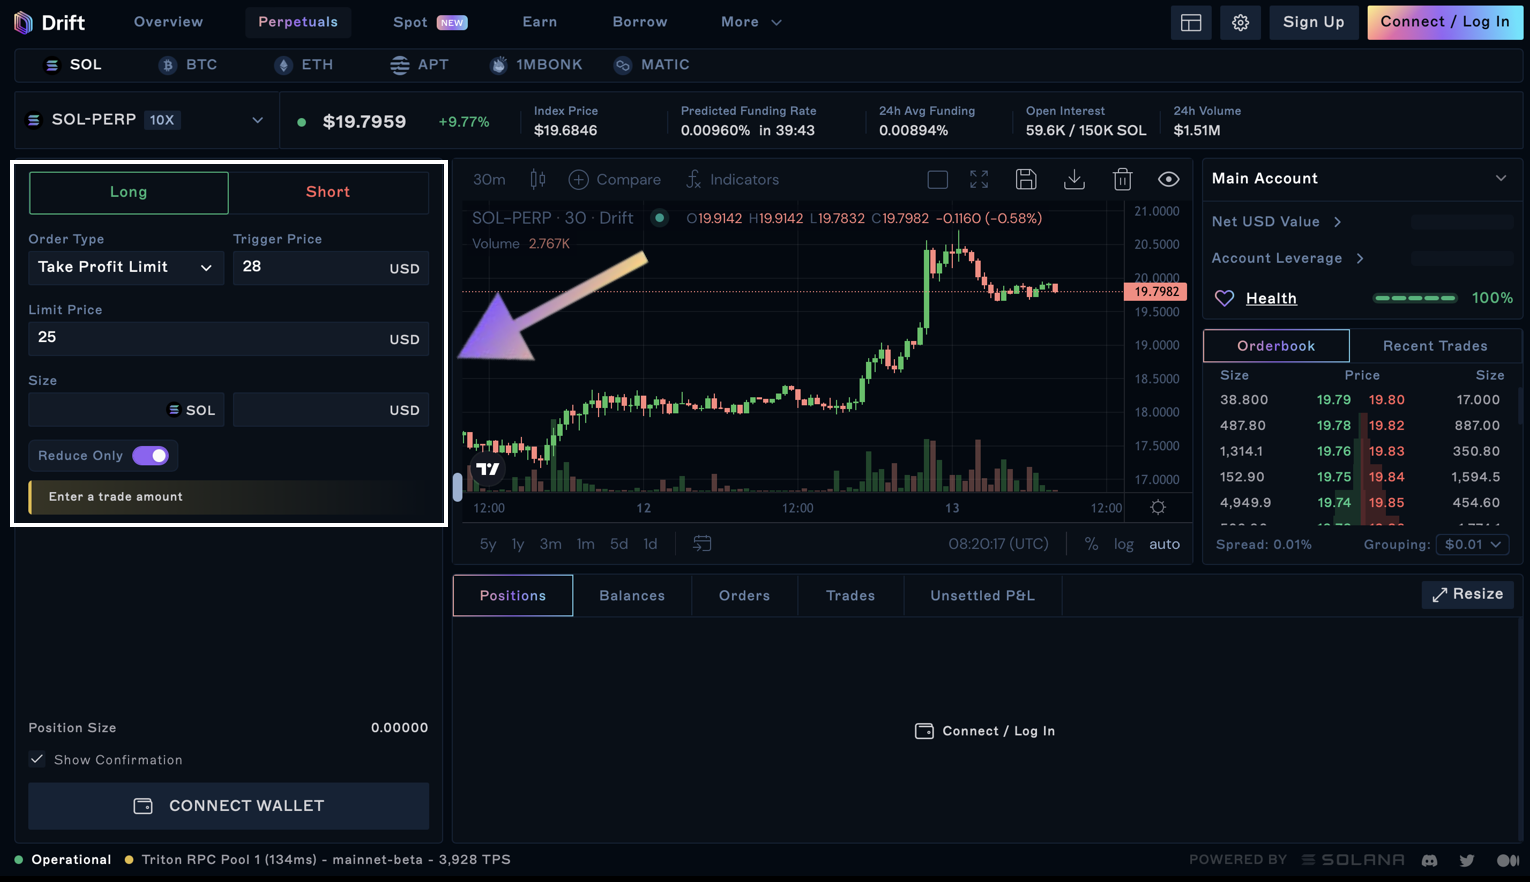
Task: Click the Sign Up button
Action: [1313, 22]
